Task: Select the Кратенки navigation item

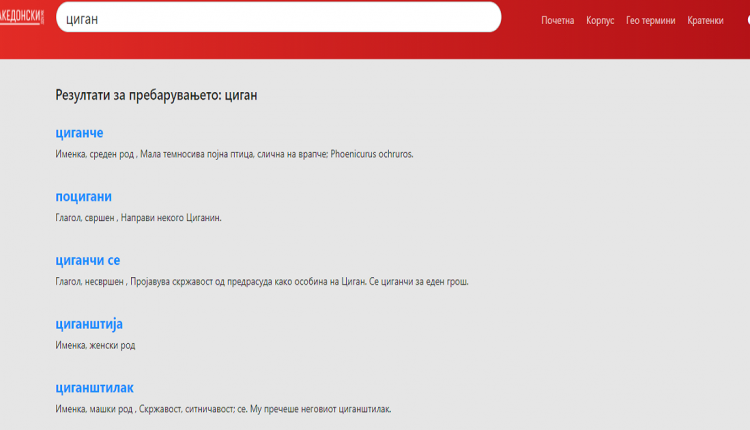Action: coord(705,20)
